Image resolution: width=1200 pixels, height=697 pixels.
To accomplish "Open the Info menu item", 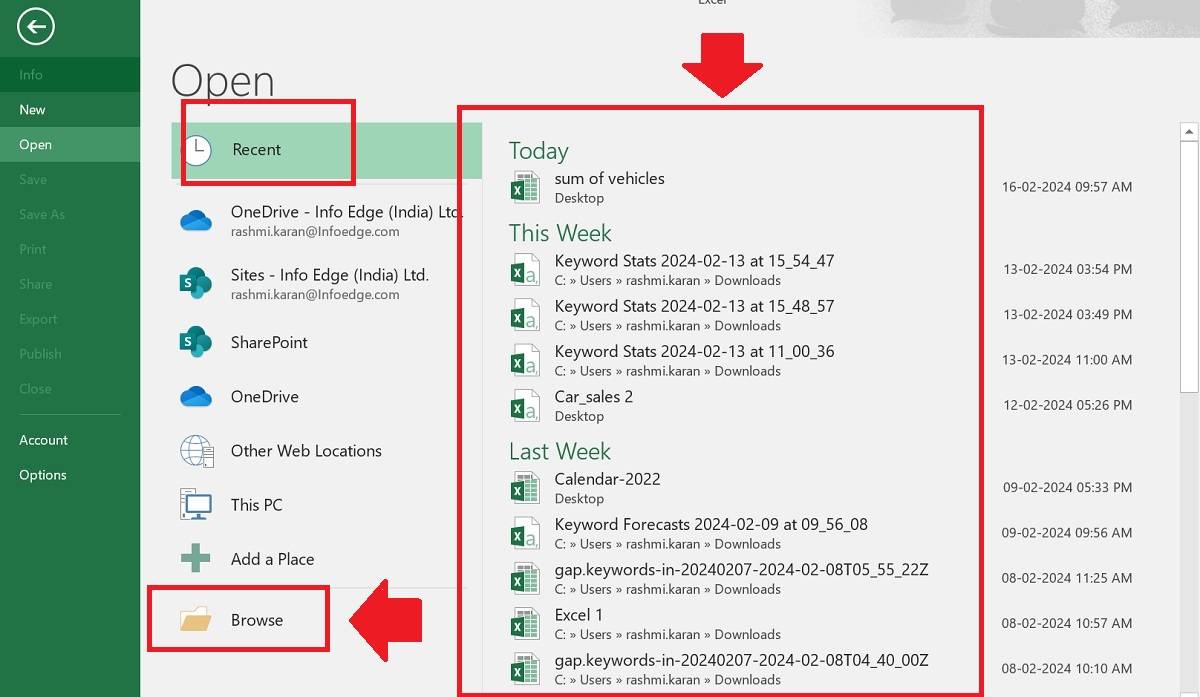I will click(x=31, y=75).
